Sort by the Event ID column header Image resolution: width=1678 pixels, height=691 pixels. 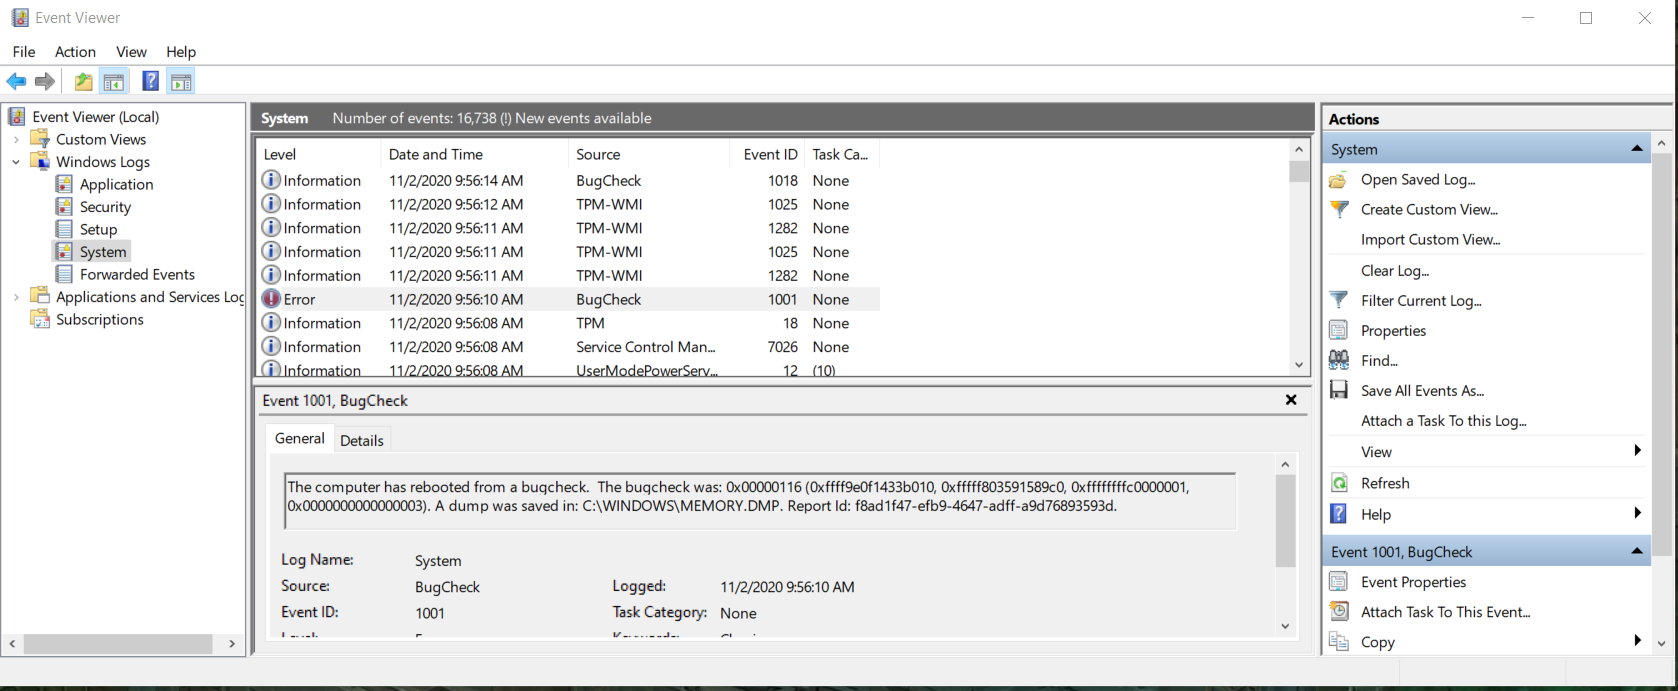pyautogui.click(x=768, y=154)
